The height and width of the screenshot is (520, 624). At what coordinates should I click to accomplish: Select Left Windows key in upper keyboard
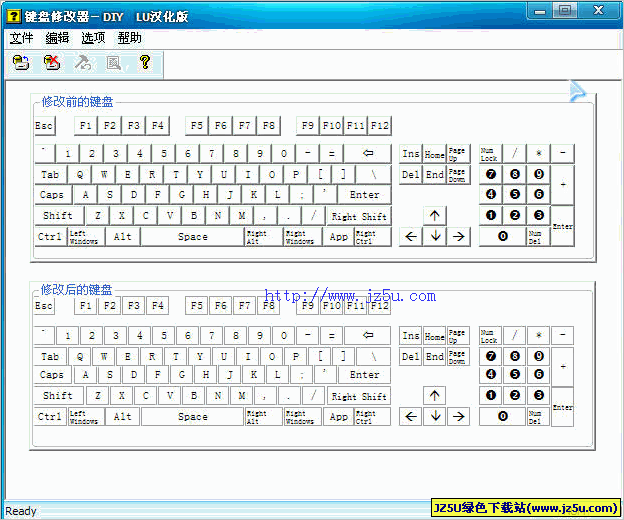[x=86, y=237]
